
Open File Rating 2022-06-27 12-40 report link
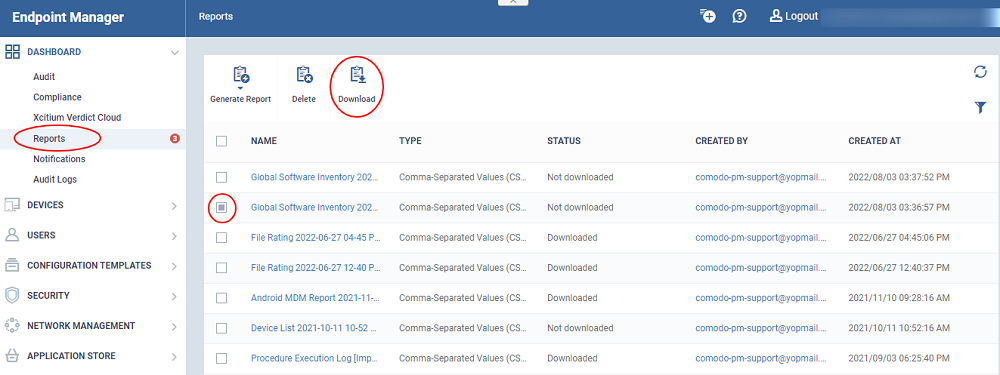(316, 268)
